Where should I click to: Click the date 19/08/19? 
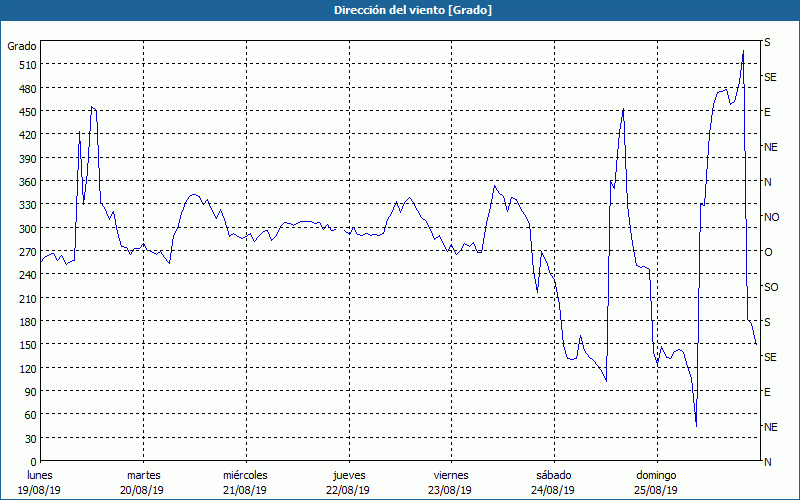coord(40,490)
